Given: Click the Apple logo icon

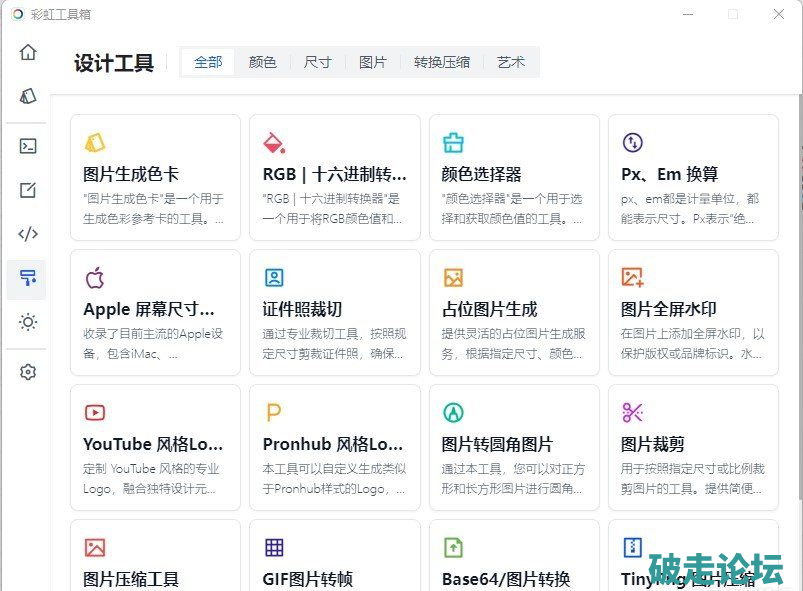Looking at the screenshot, I should [95, 277].
